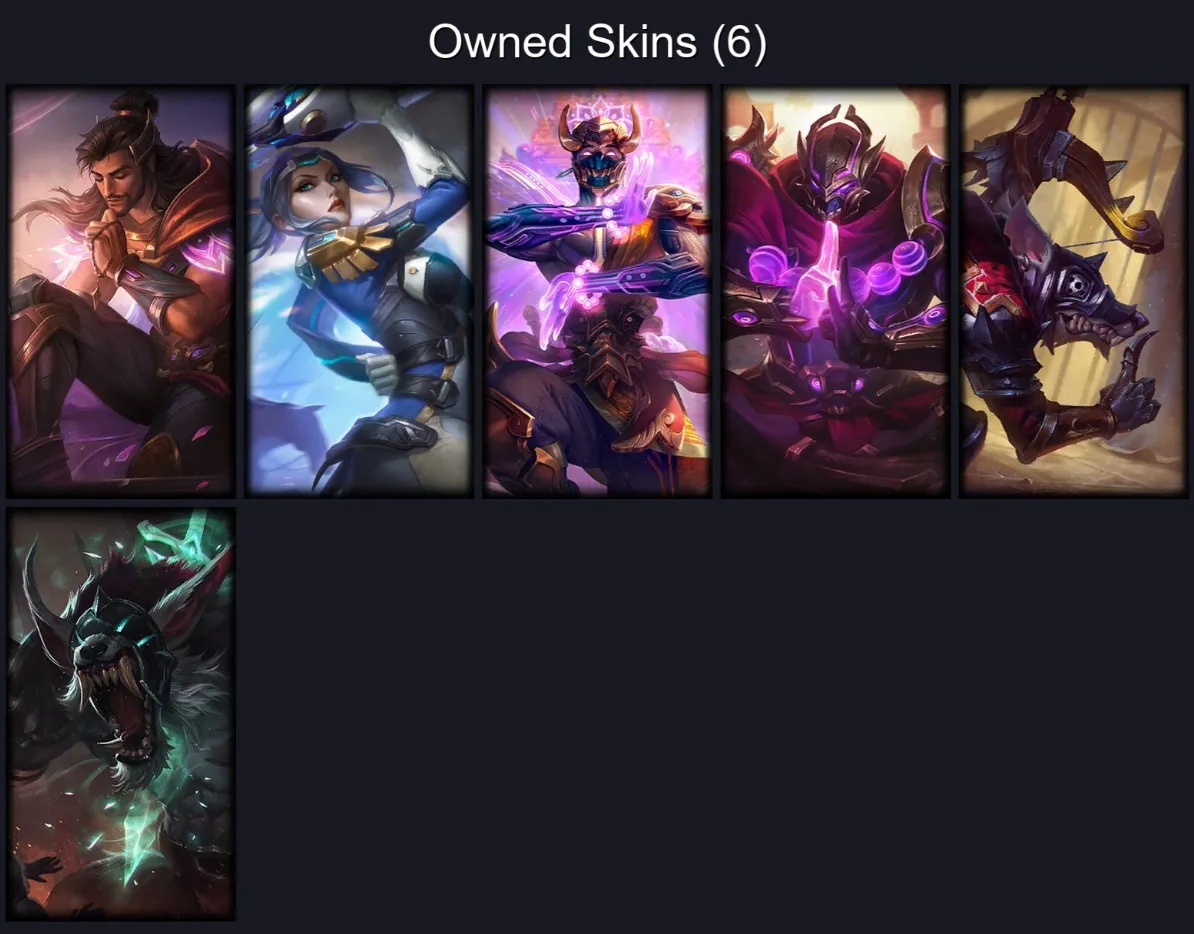Pick the first skin card in top row
Screen dimensions: 1194x934
(121, 292)
